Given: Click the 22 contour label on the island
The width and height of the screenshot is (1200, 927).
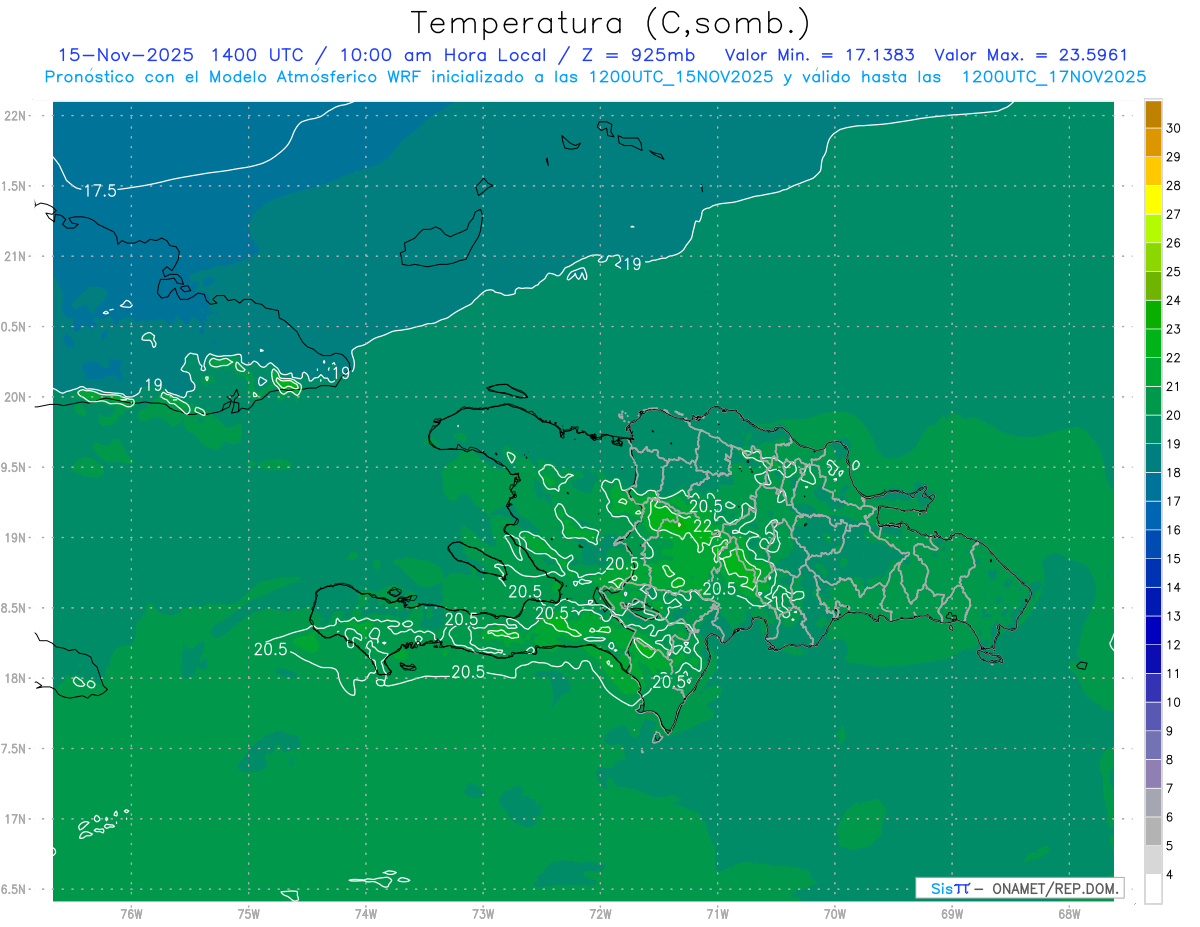Looking at the screenshot, I should pyautogui.click(x=702, y=526).
